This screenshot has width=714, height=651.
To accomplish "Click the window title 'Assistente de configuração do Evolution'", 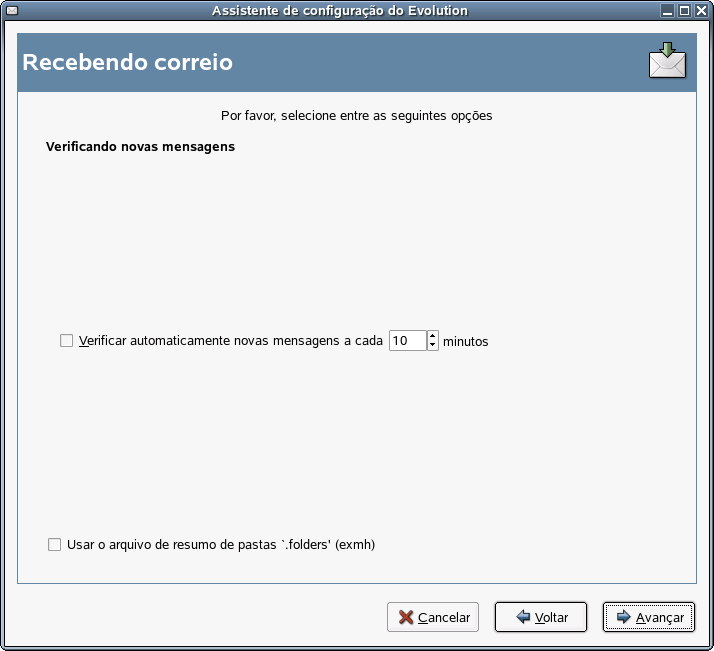I will tap(340, 10).
